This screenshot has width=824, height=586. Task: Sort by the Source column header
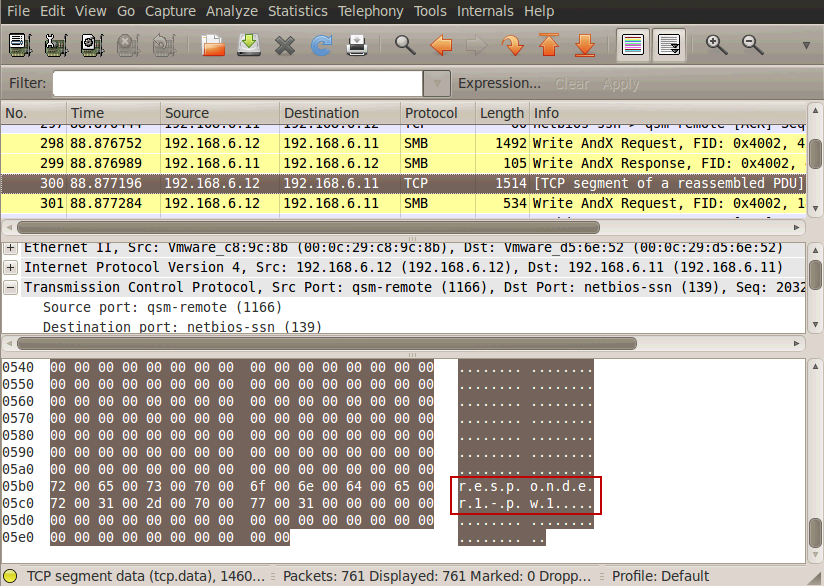(220, 113)
